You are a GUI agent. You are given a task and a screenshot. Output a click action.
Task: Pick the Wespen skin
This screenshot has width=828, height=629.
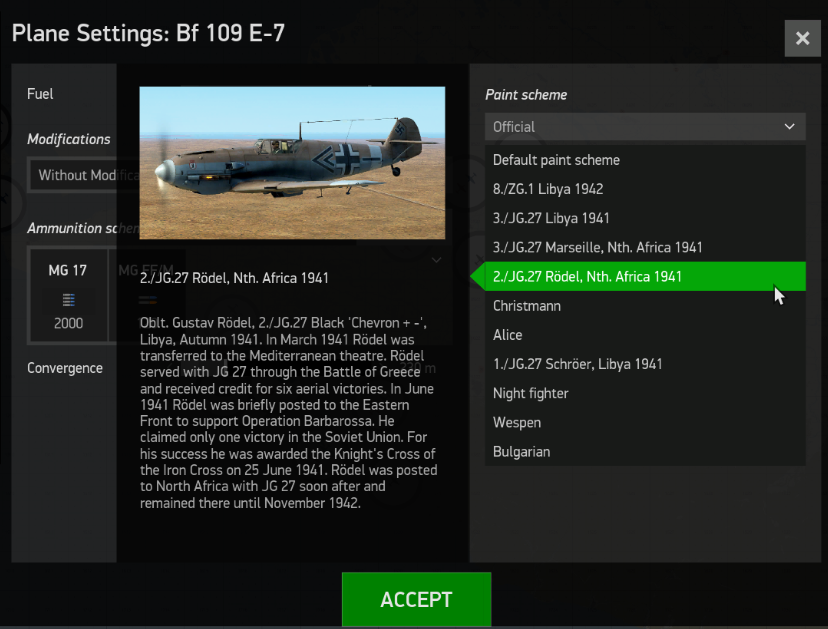click(517, 422)
